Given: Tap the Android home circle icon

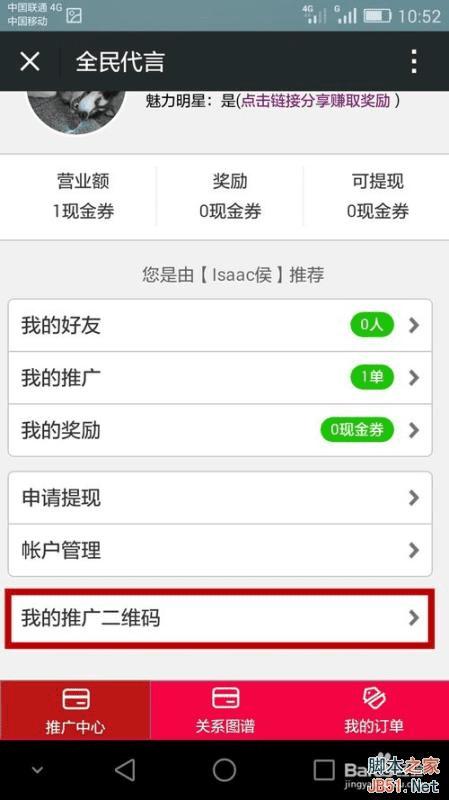Looking at the screenshot, I should point(224,769).
